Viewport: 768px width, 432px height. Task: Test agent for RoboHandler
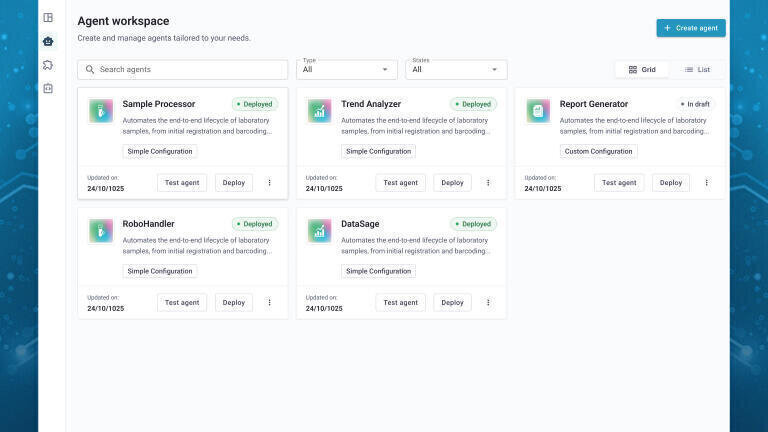(182, 302)
